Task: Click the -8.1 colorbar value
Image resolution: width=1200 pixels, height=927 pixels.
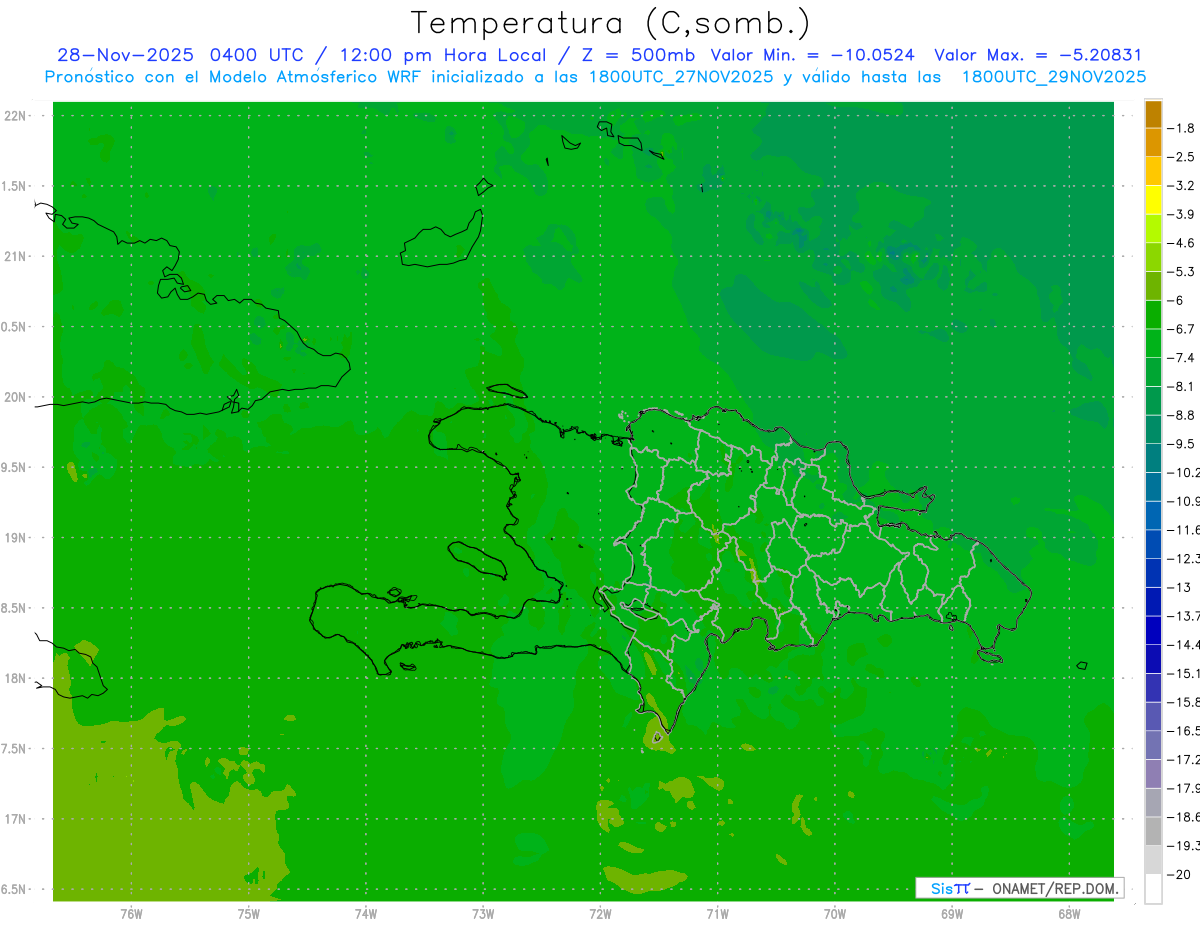Action: [x=1181, y=386]
